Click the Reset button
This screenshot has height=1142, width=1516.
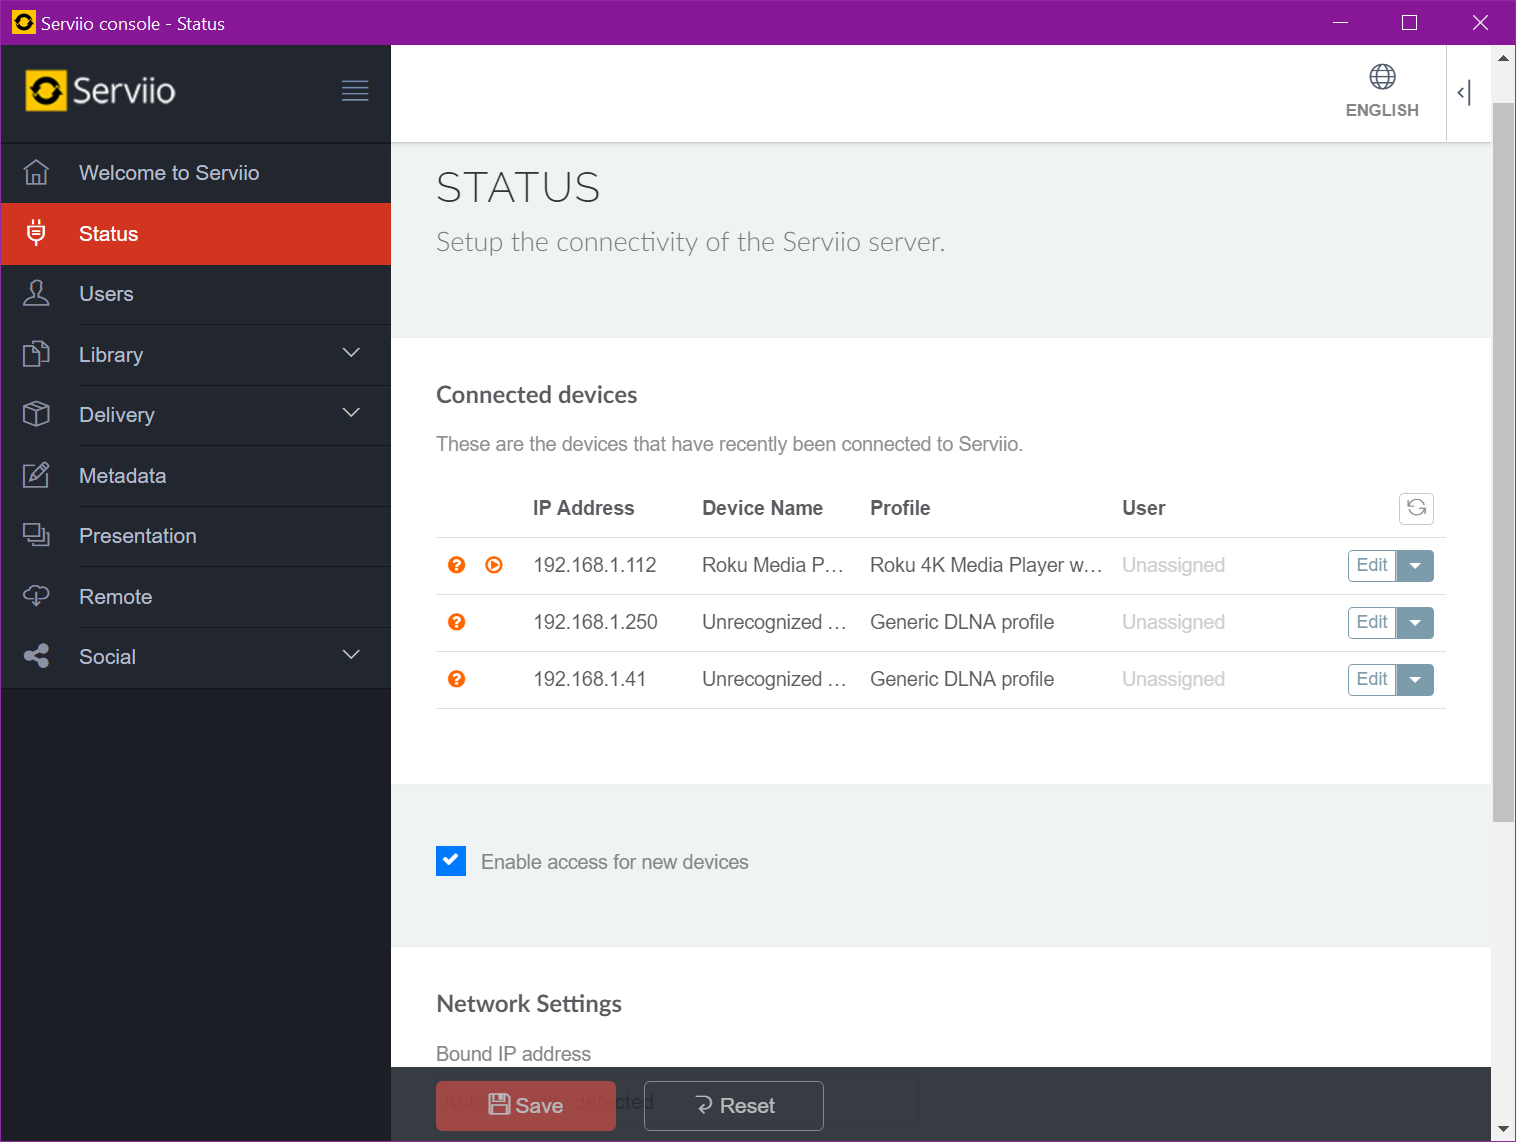click(x=734, y=1105)
